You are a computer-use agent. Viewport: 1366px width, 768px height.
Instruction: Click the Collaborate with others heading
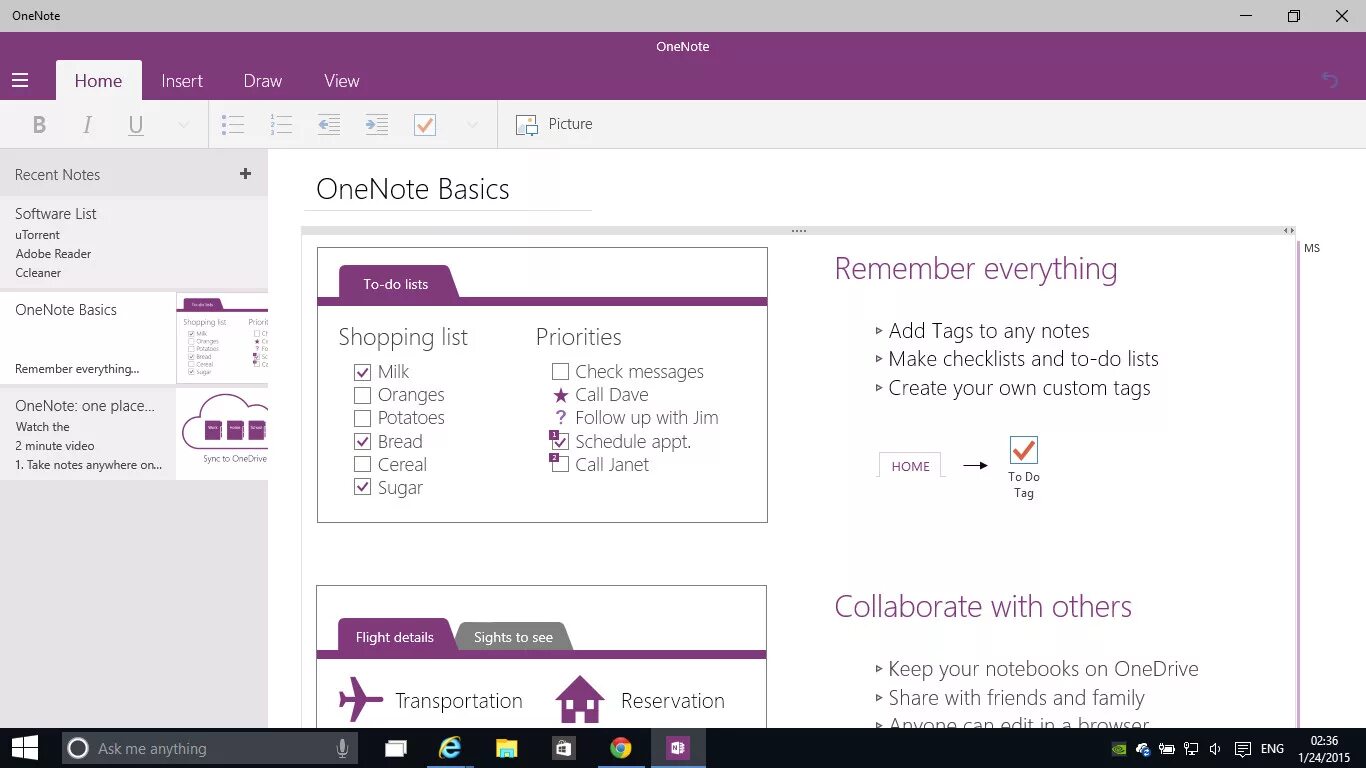(x=983, y=607)
